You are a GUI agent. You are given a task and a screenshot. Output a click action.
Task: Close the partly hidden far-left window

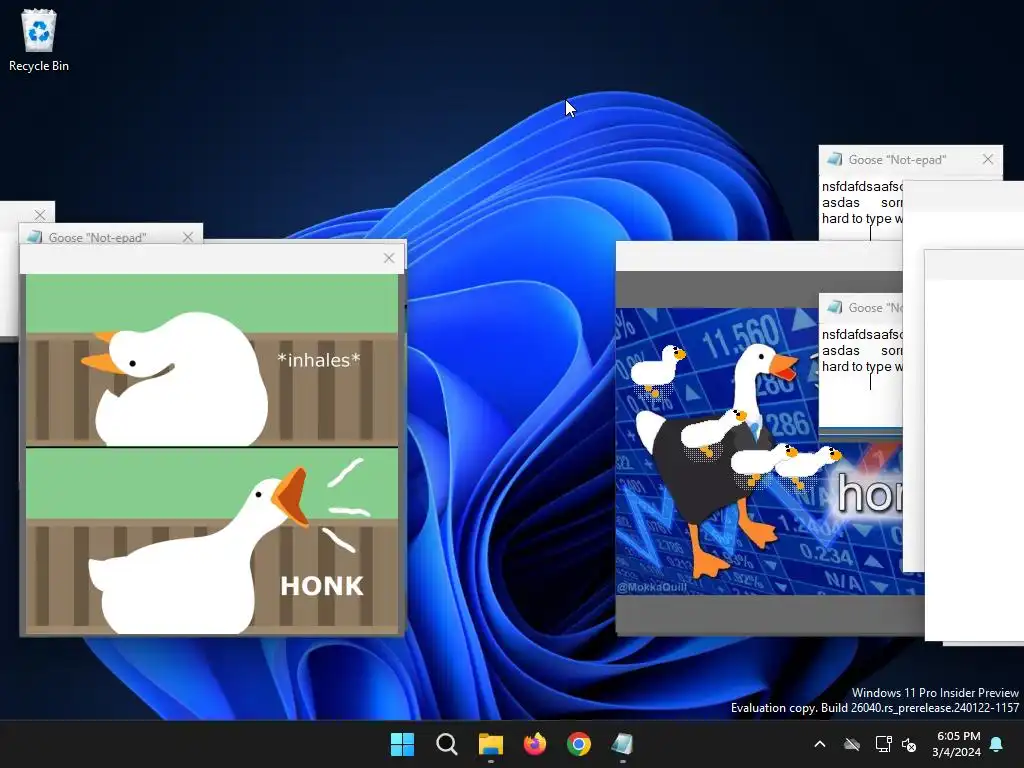[x=40, y=215]
